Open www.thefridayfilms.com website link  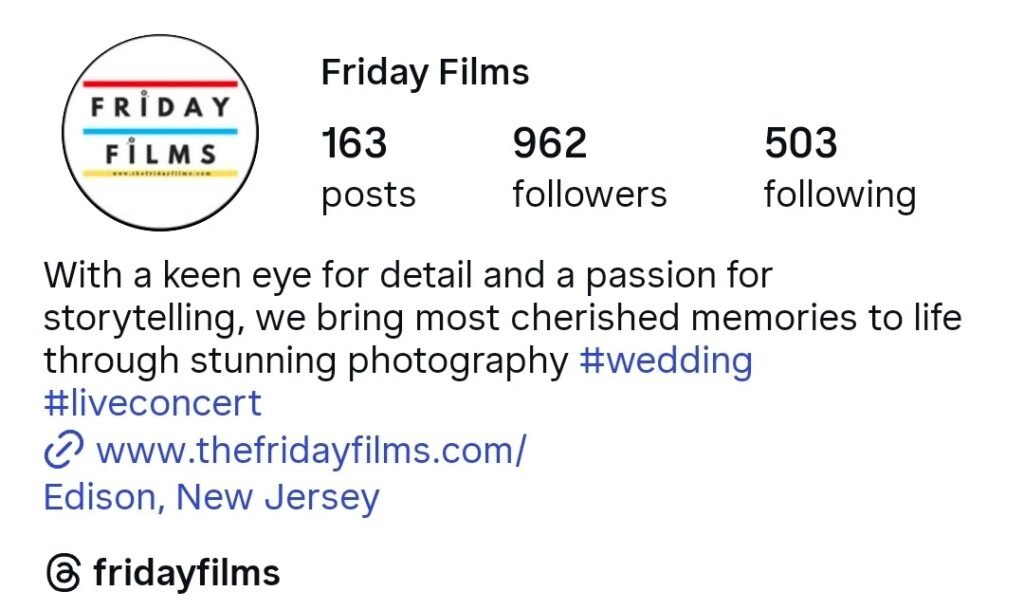pyautogui.click(x=311, y=451)
